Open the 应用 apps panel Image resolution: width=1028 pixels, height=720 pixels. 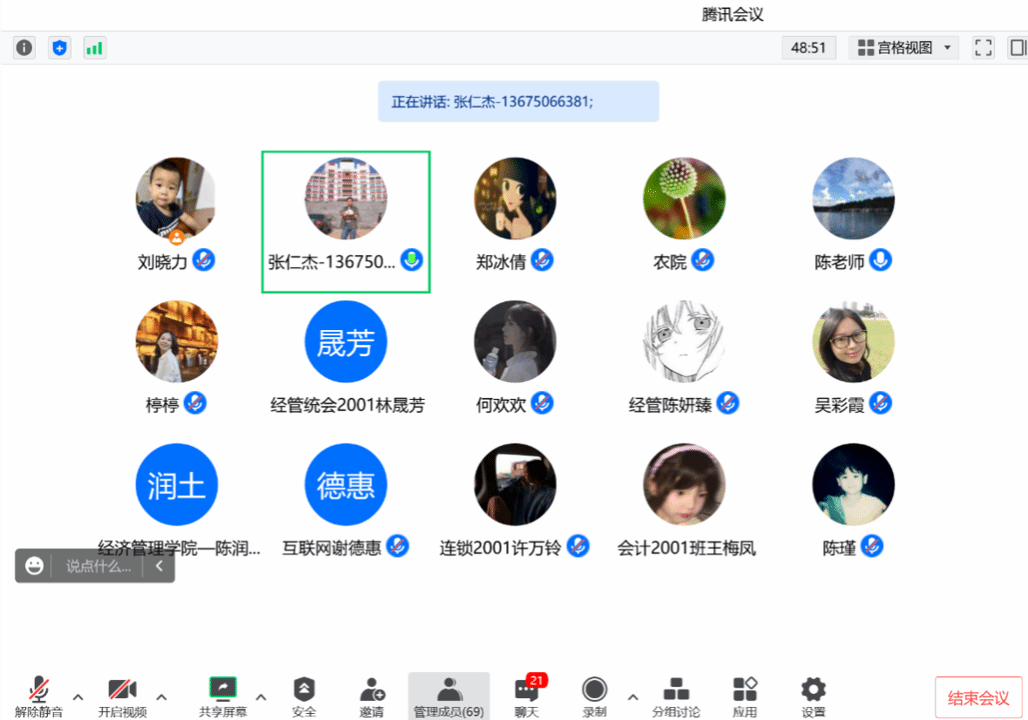(745, 696)
